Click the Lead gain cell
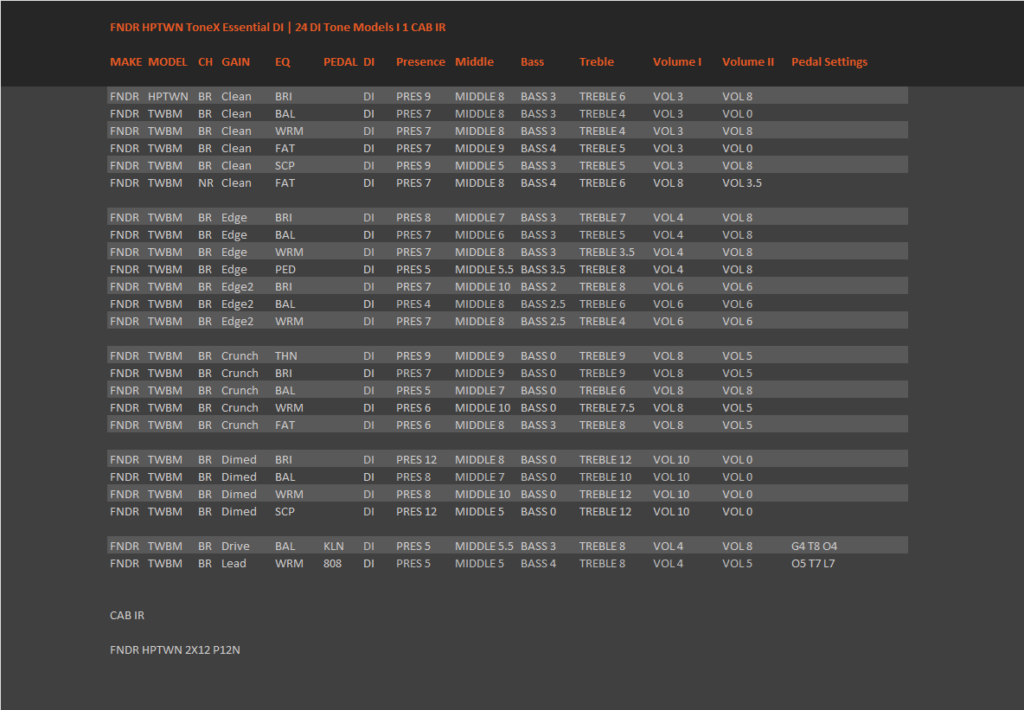The height and width of the screenshot is (710, 1024). click(234, 564)
